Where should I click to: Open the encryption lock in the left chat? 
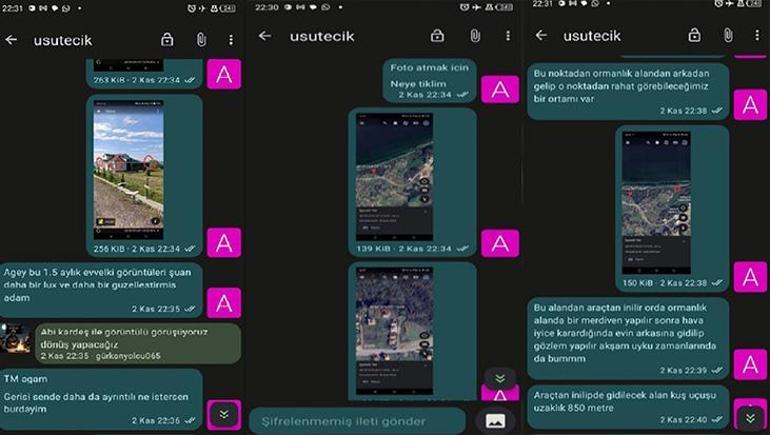tap(167, 40)
